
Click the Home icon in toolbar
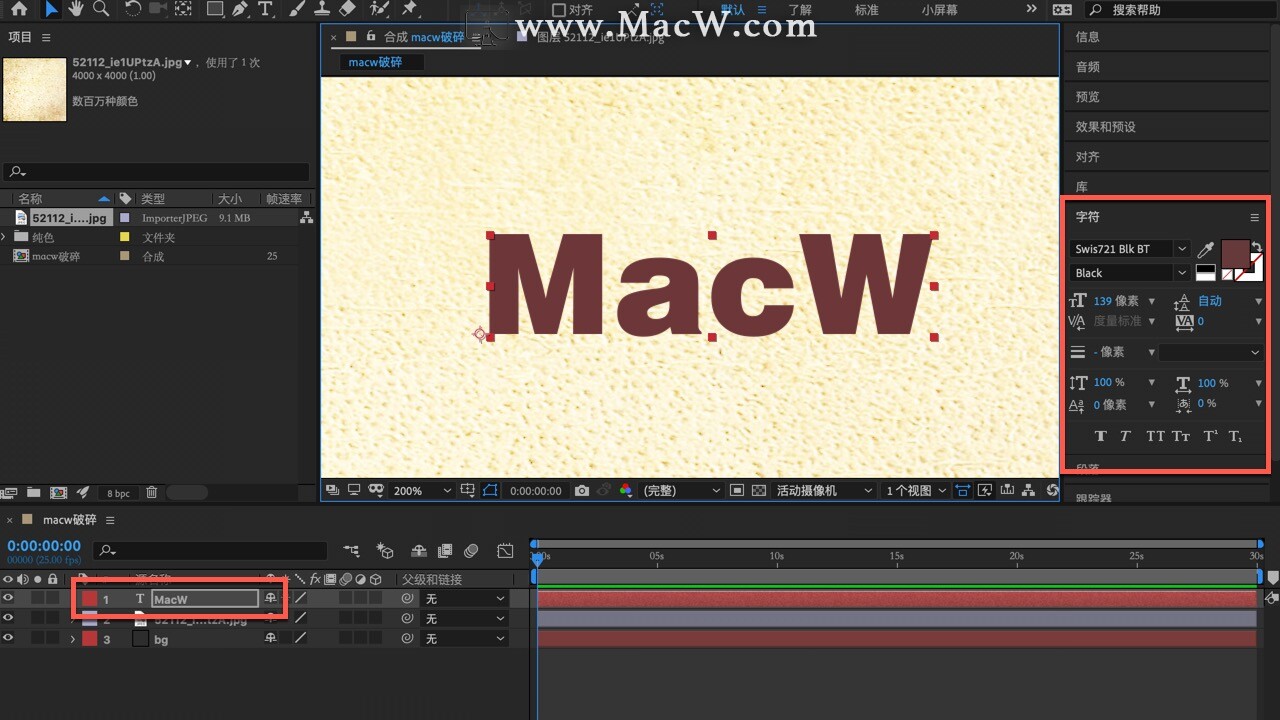(x=18, y=9)
